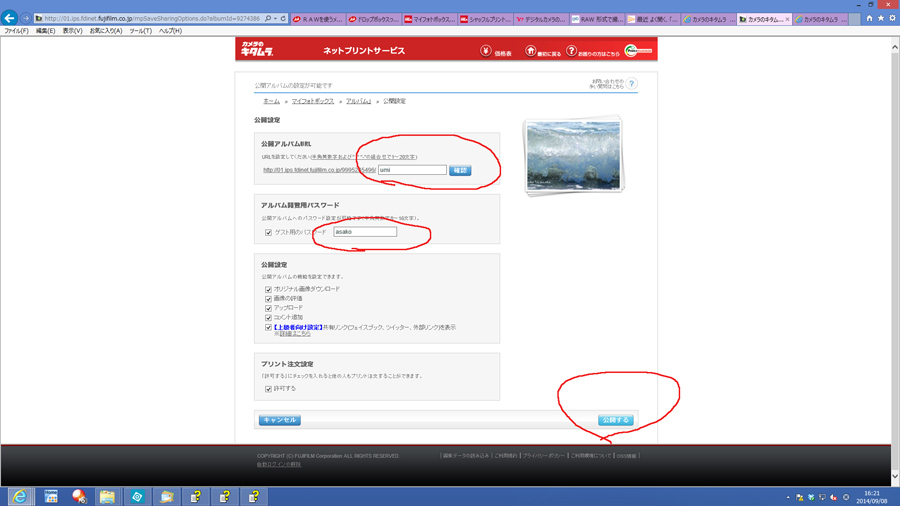Click the 価格表 yen icon in header
This screenshot has width=900, height=506.
coord(486,50)
